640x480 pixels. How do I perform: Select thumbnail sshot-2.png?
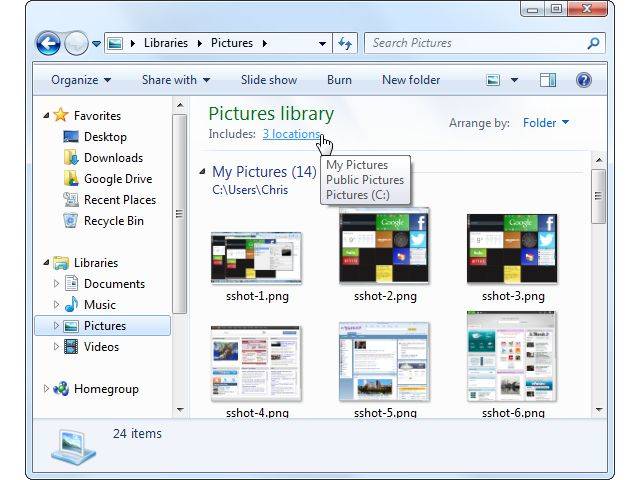[384, 246]
